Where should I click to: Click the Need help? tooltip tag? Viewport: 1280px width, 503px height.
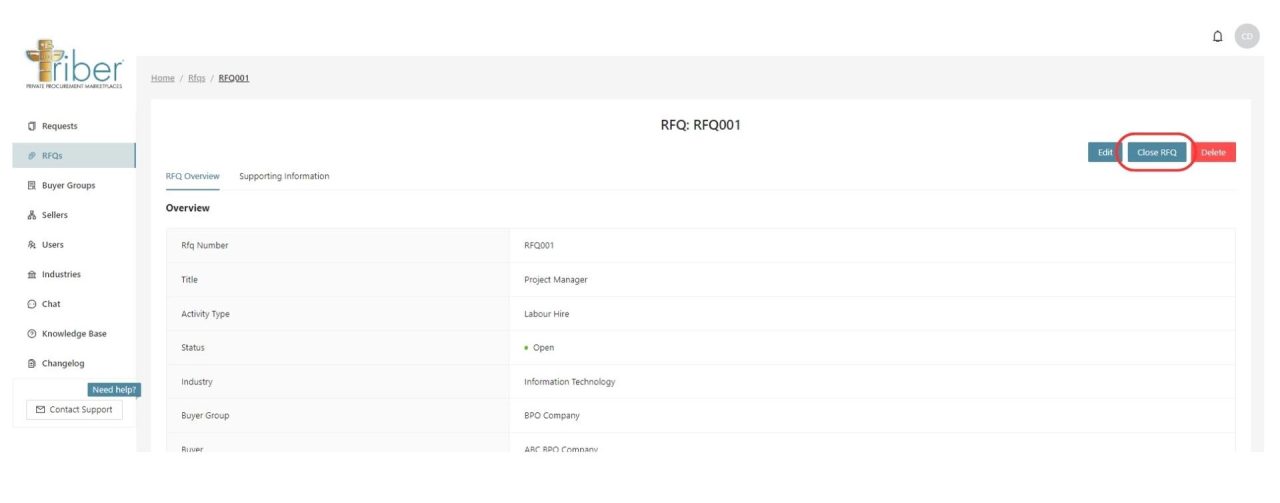(114, 390)
